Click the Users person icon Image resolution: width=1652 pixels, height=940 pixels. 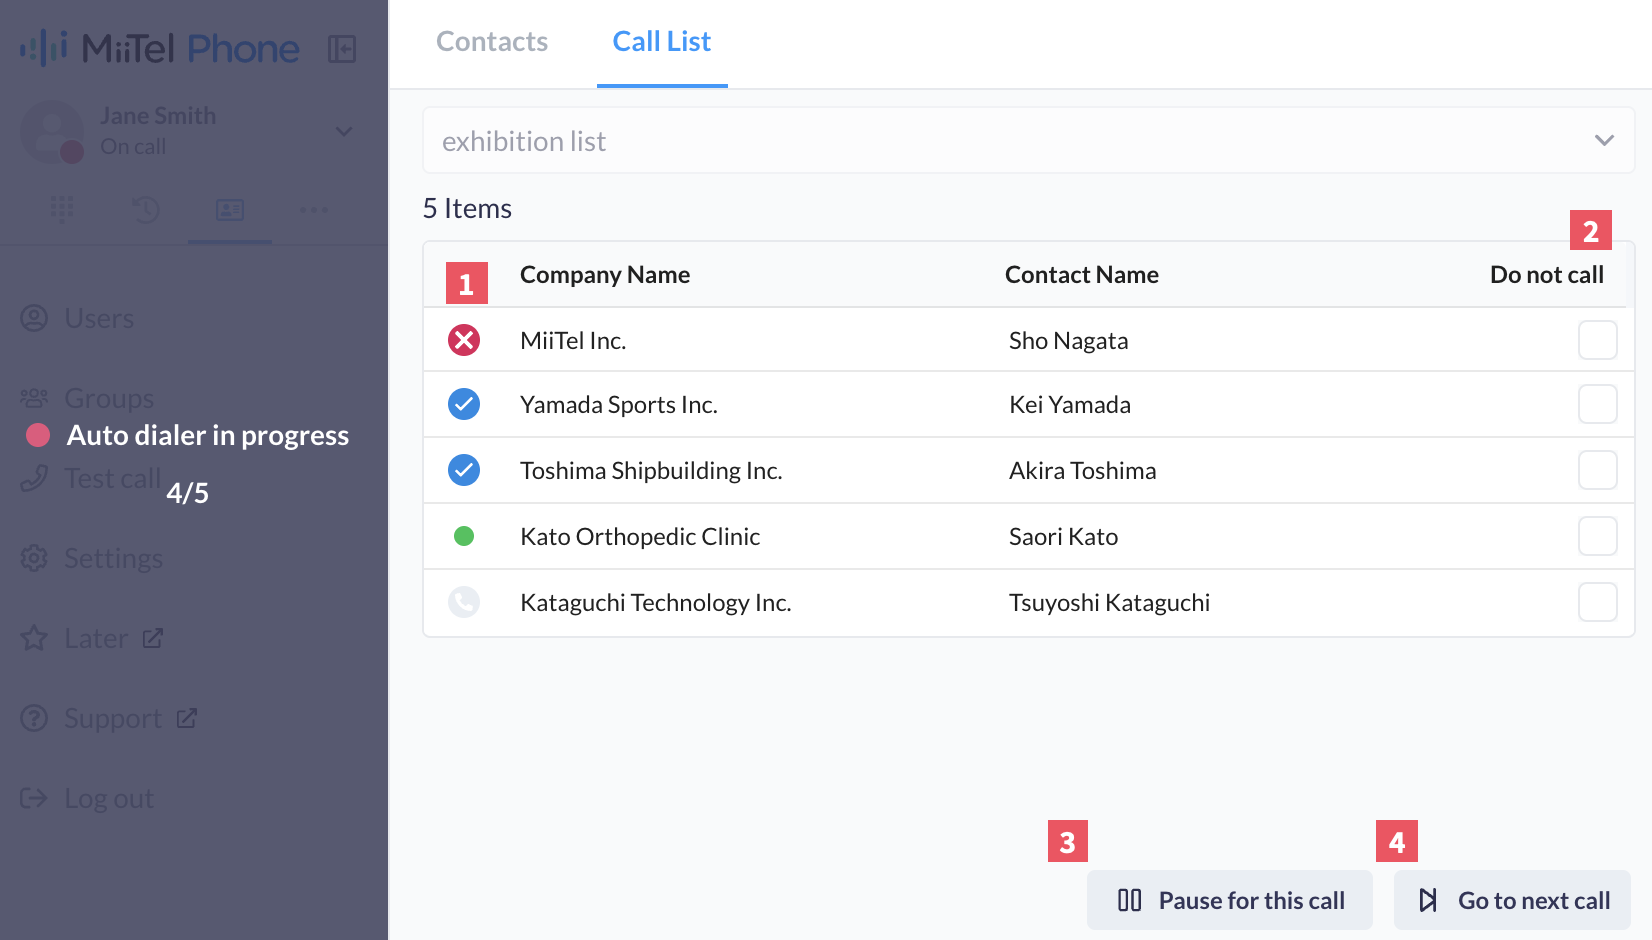34,318
